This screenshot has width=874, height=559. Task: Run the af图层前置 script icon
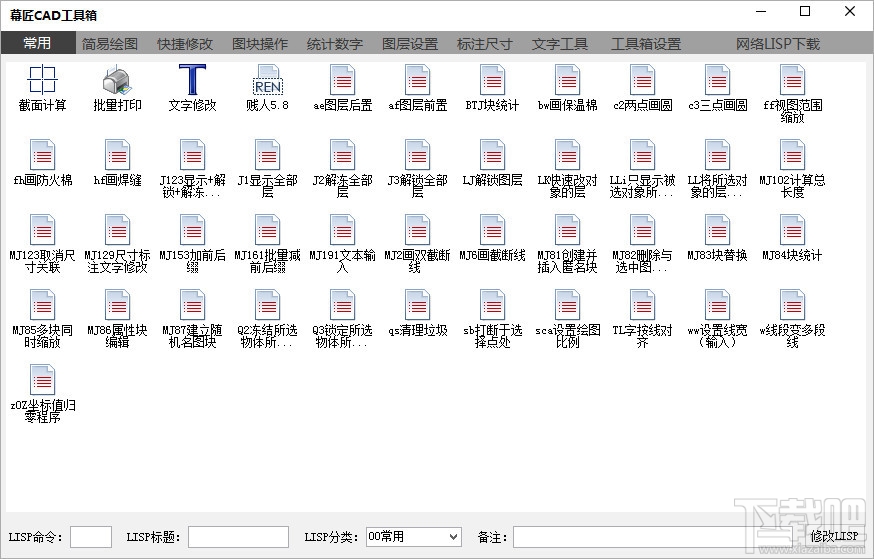click(x=417, y=80)
